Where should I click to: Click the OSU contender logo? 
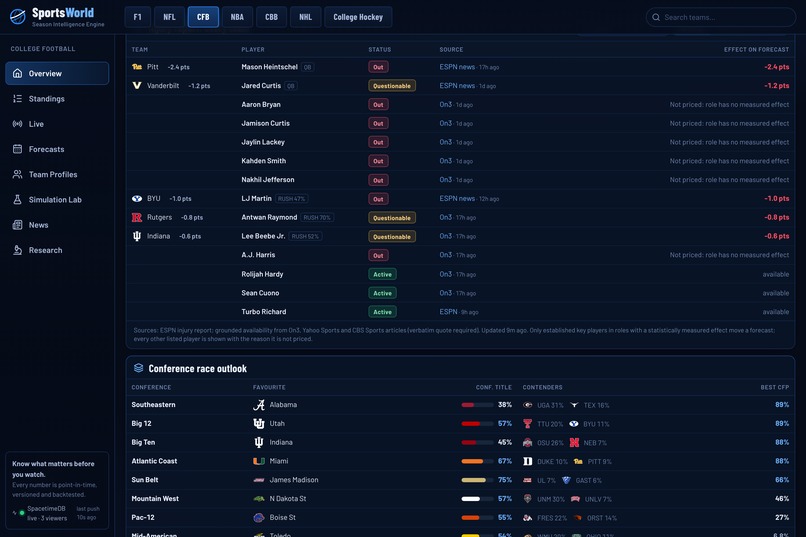coord(527,442)
